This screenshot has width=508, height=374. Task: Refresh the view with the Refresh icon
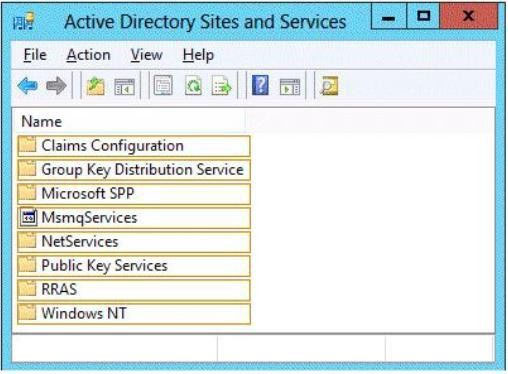(193, 86)
